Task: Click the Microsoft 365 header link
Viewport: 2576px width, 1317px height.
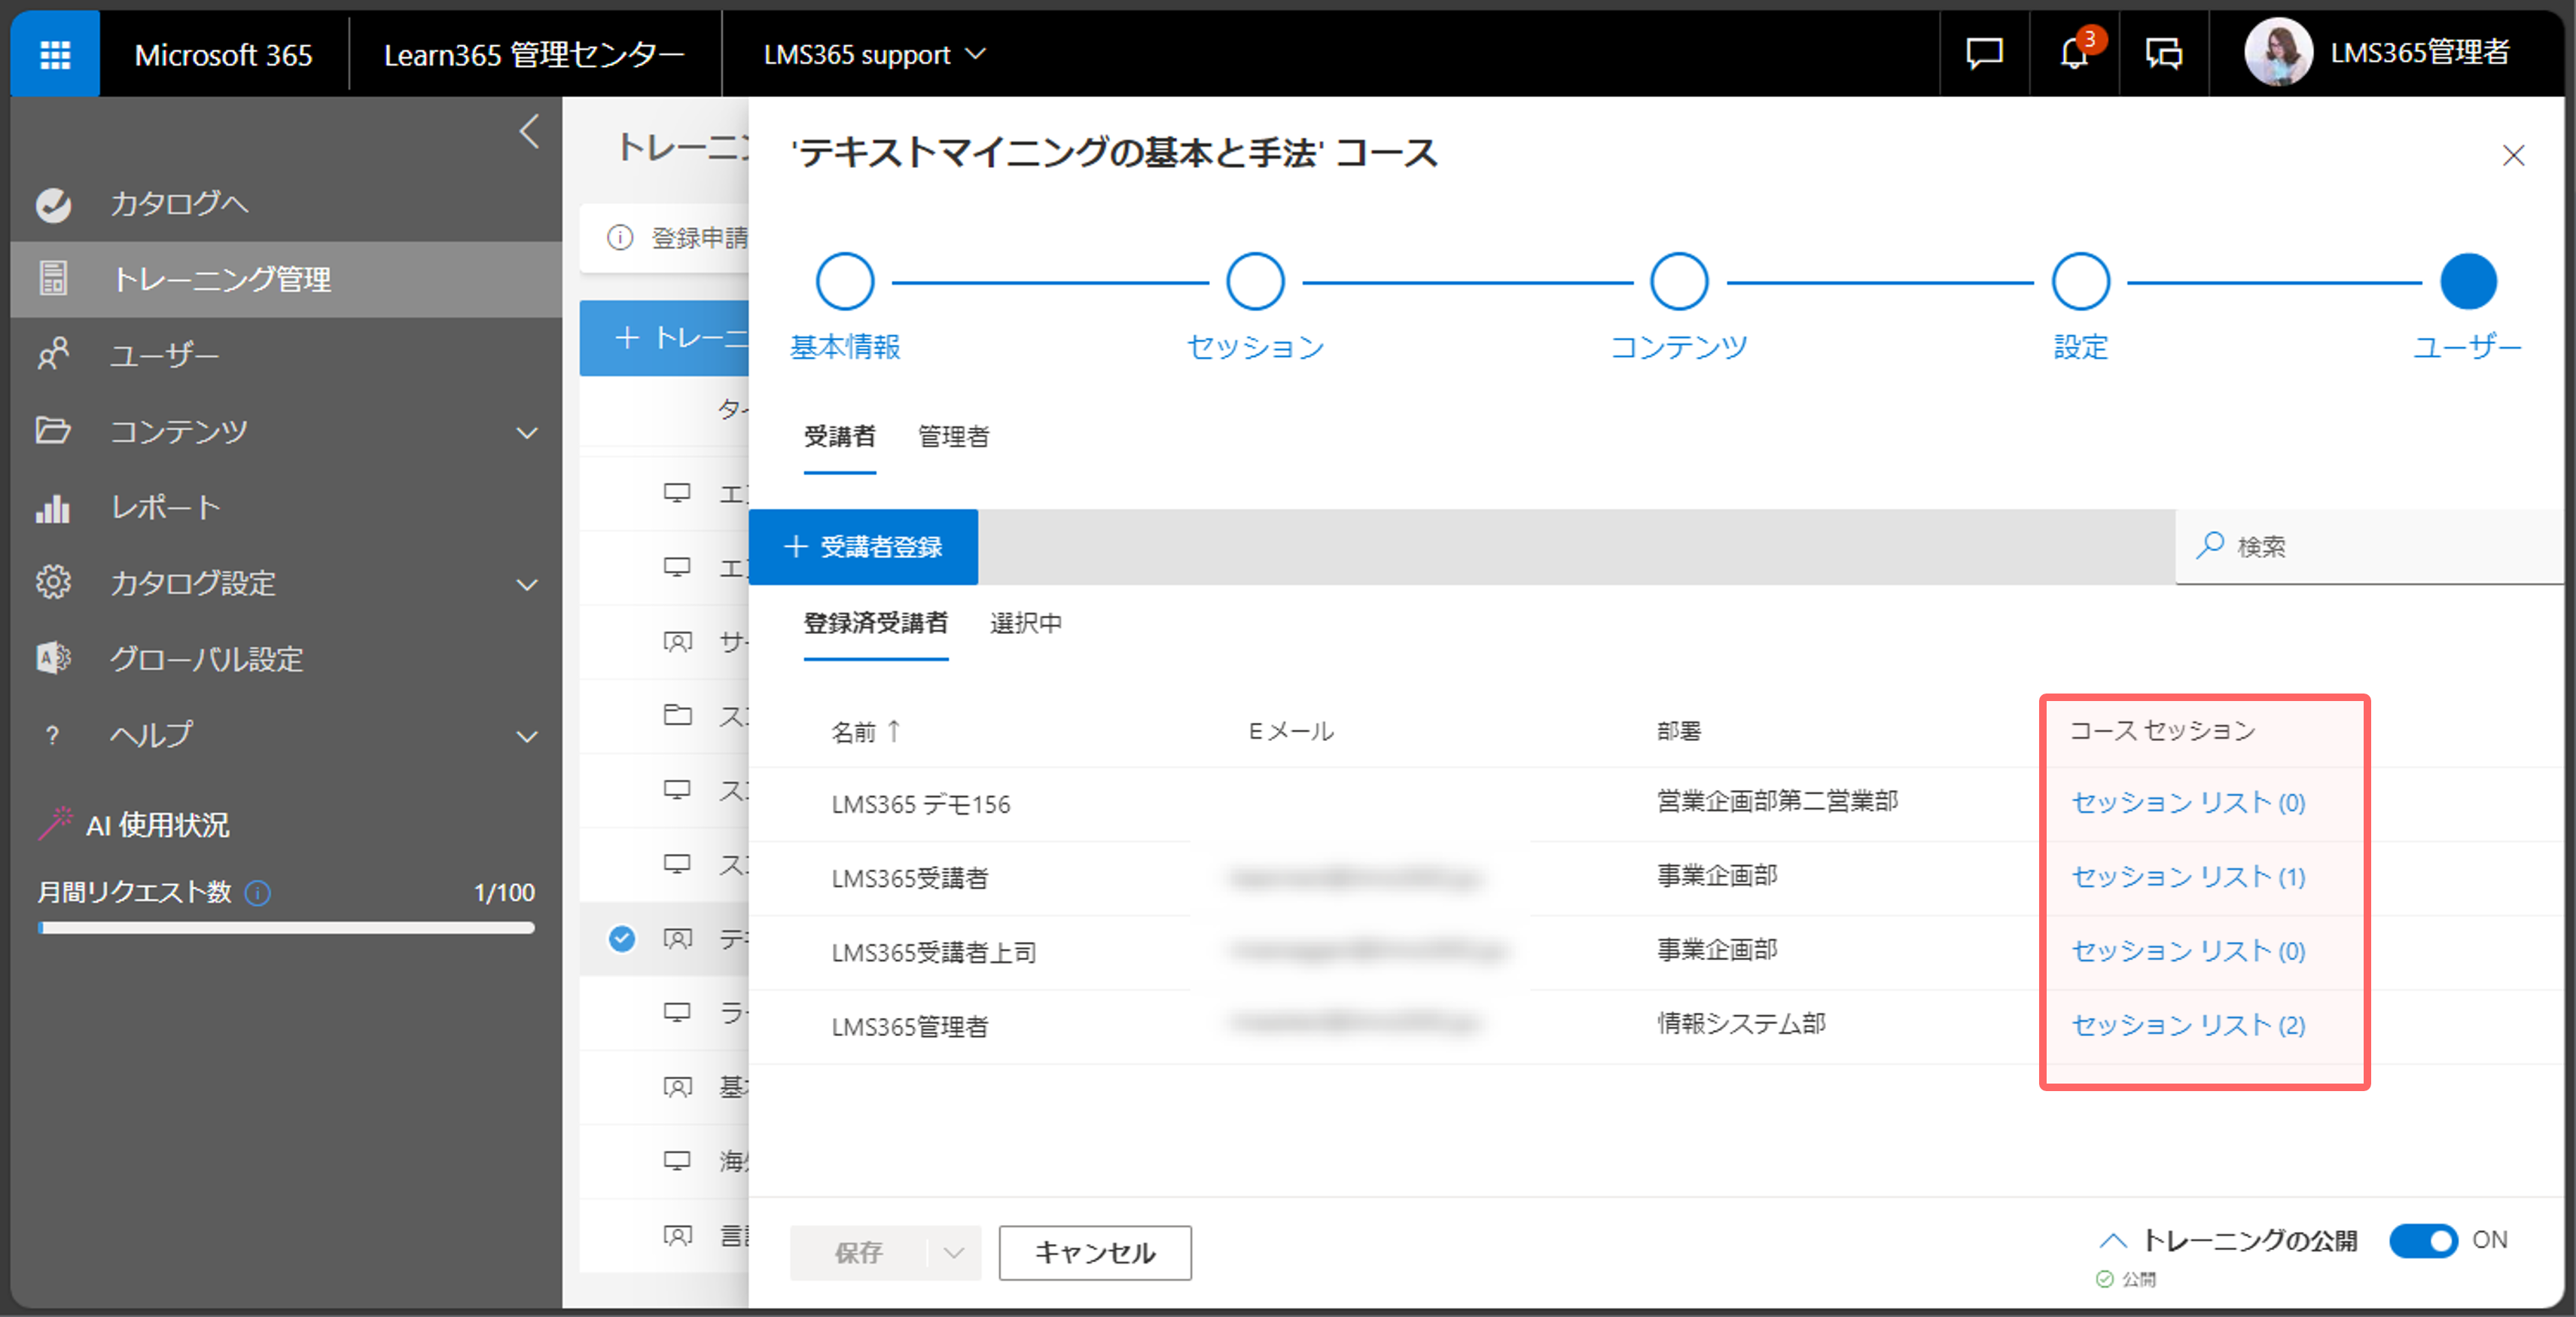Action: 223,54
